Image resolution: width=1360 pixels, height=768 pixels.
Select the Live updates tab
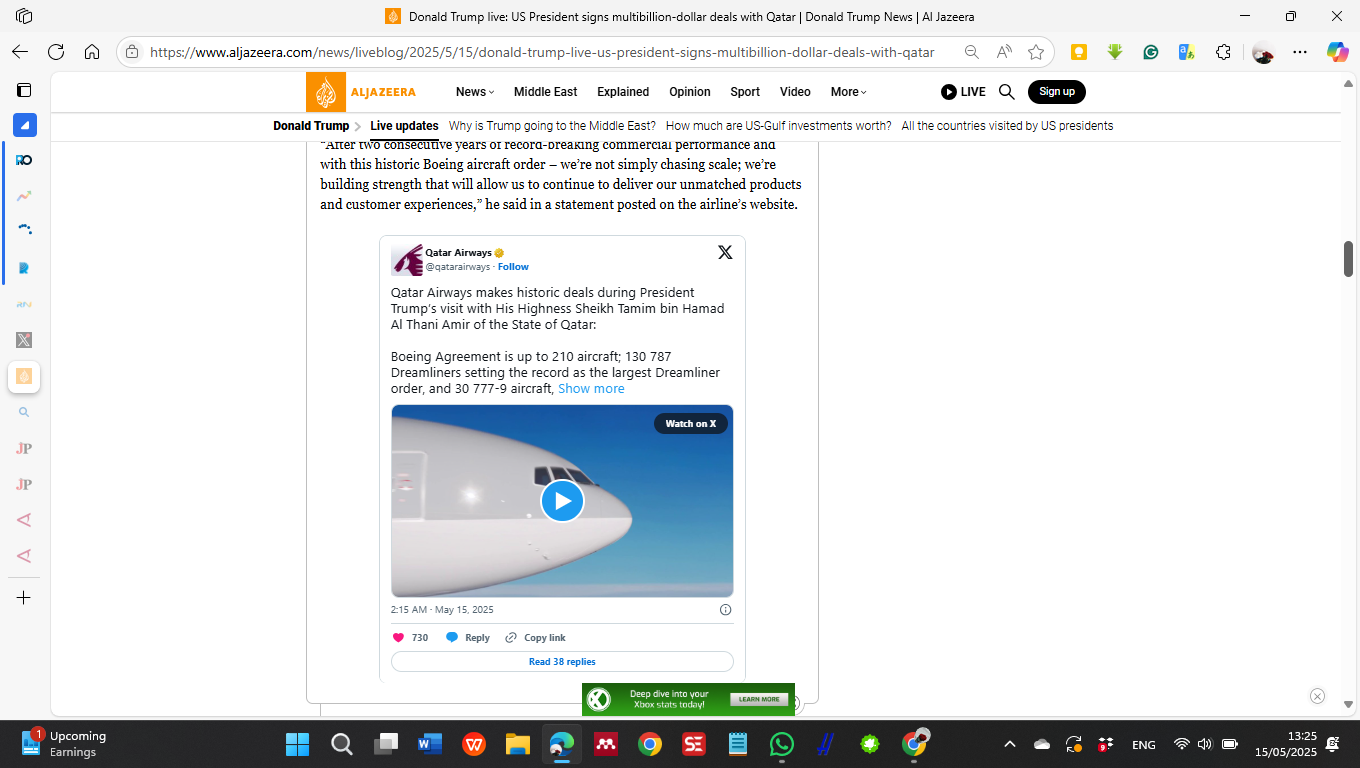[x=404, y=126]
